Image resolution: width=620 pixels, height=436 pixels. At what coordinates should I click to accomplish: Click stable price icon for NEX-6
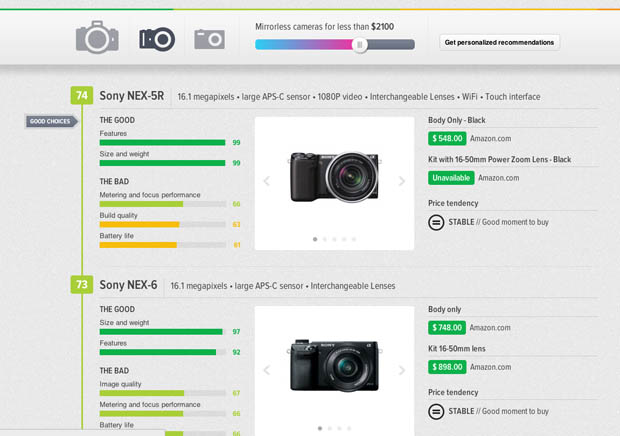tap(436, 411)
